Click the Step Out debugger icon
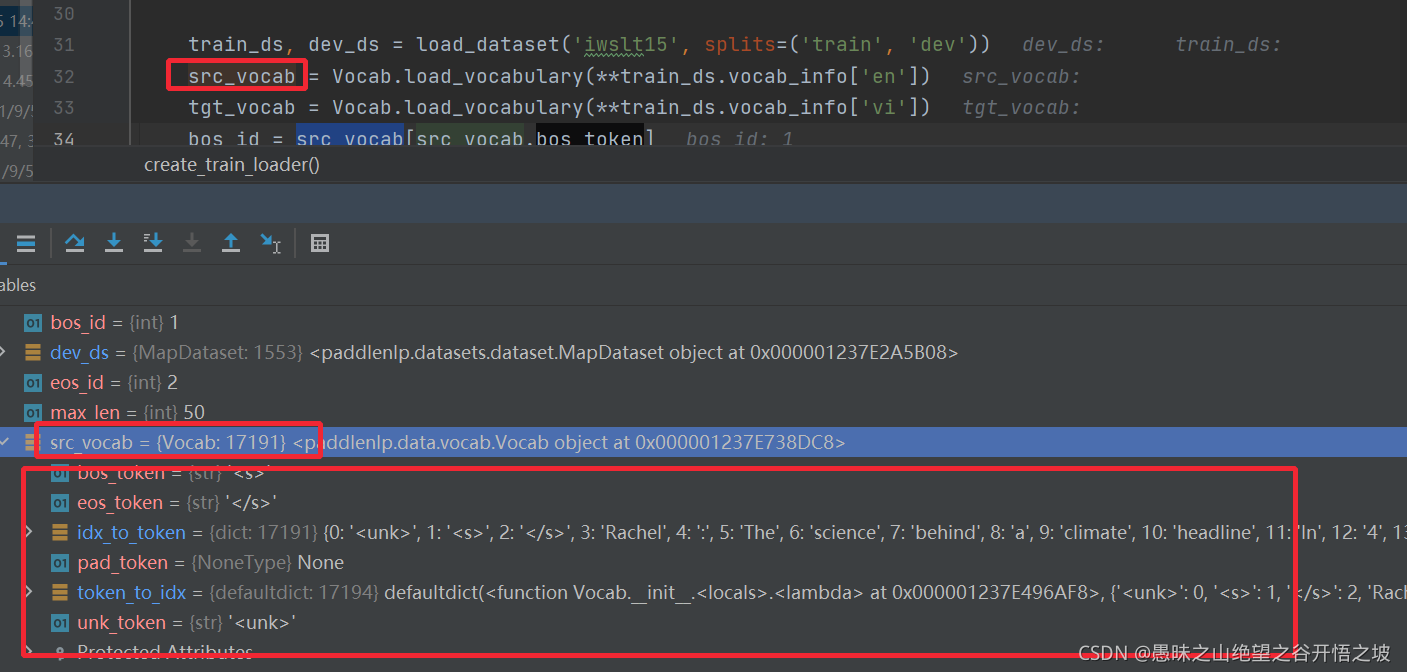This screenshot has height=672, width=1407. 231,243
